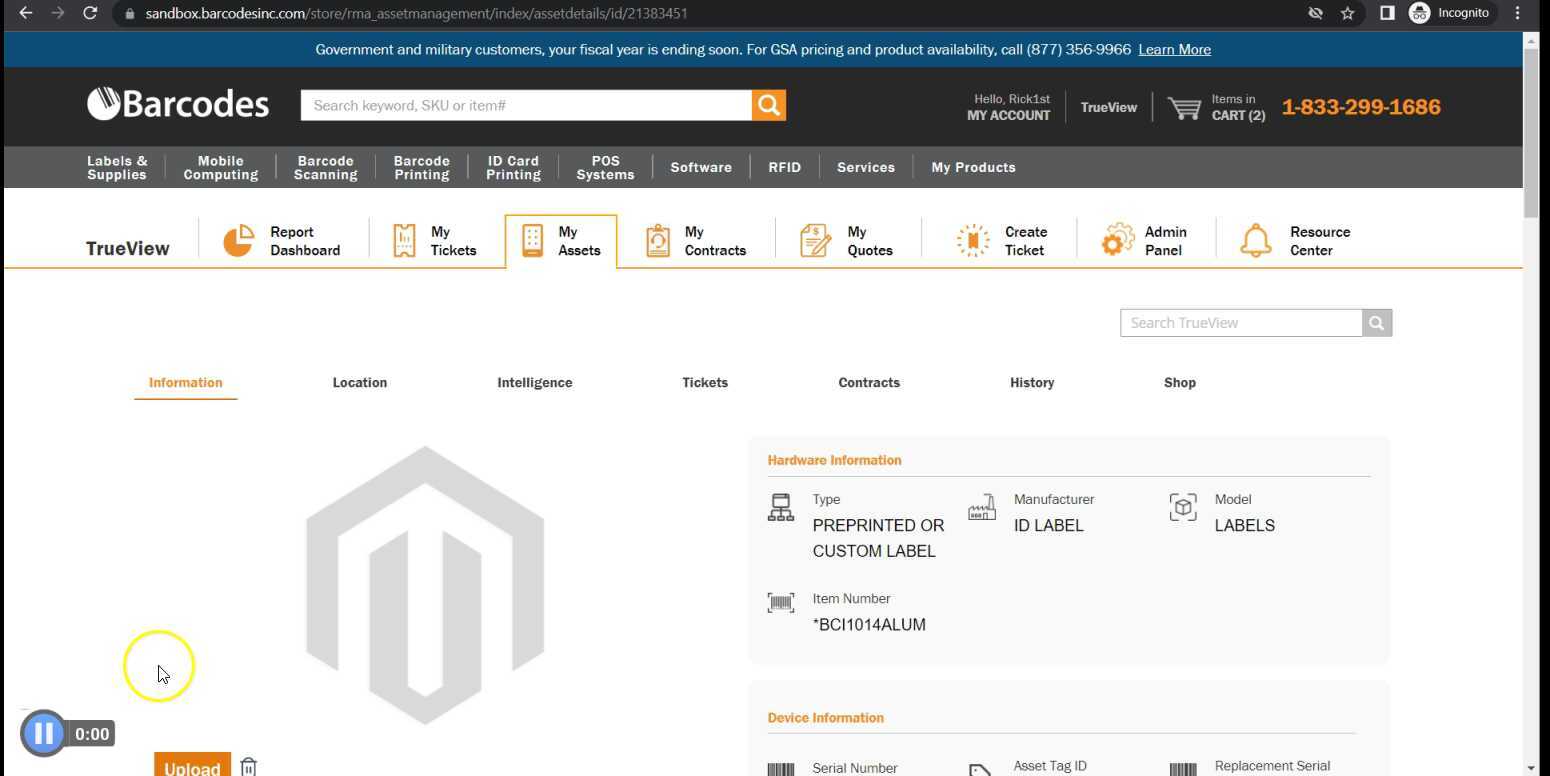Open the Report Dashboard pie chart icon
The width and height of the screenshot is (1550, 776).
[x=238, y=241]
